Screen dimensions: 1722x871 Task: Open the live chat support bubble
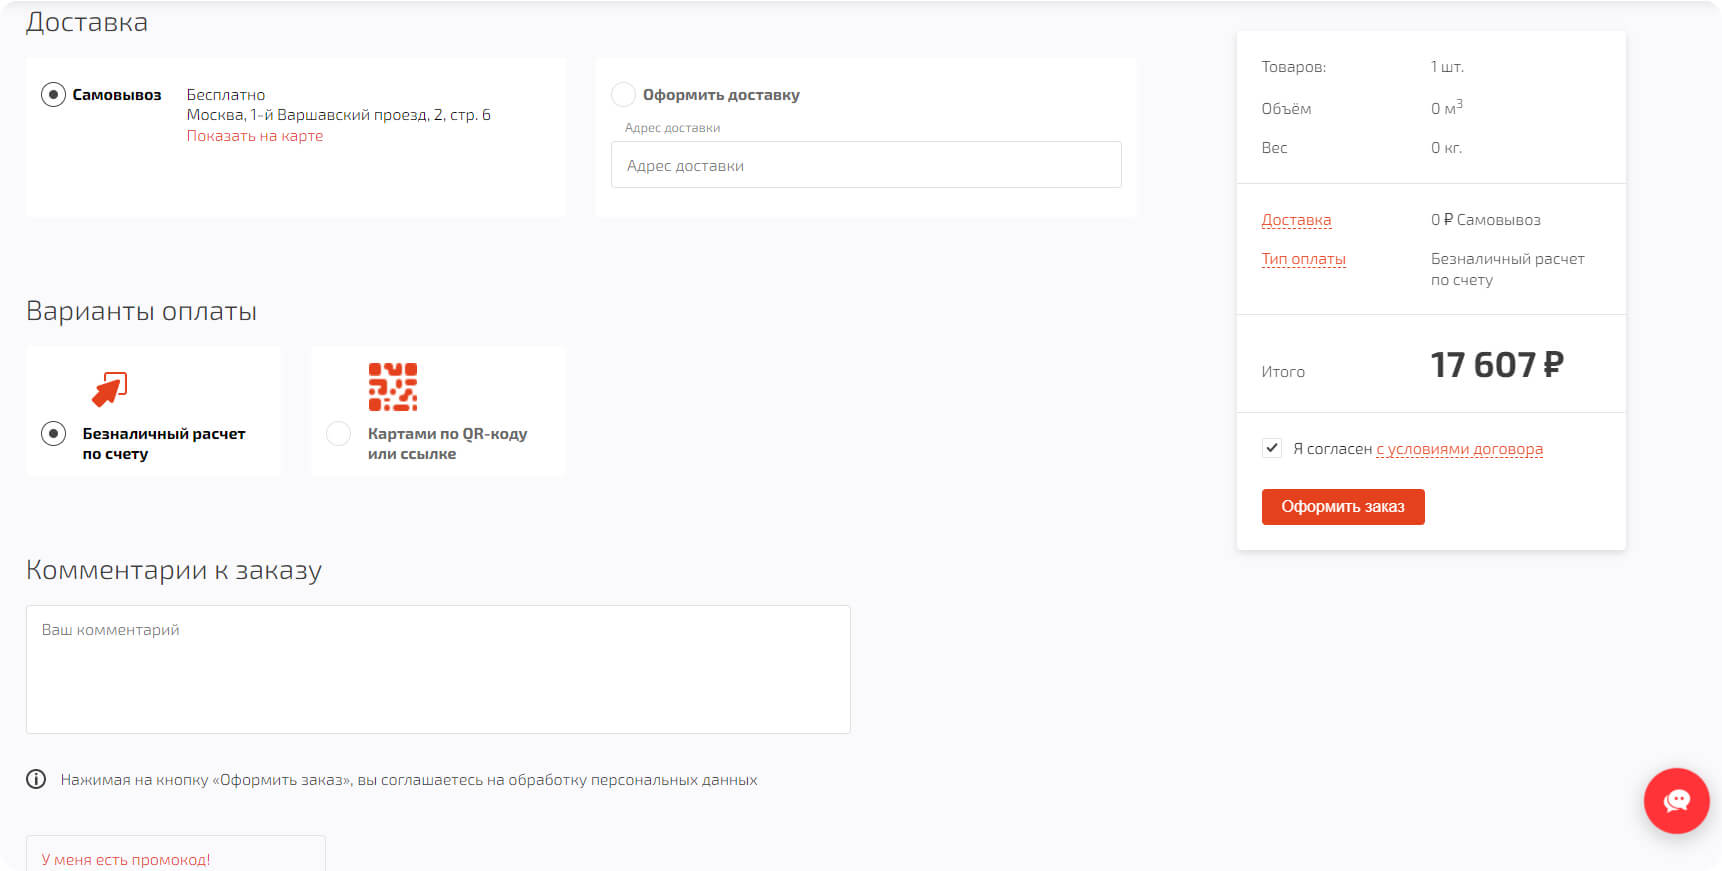tap(1676, 800)
